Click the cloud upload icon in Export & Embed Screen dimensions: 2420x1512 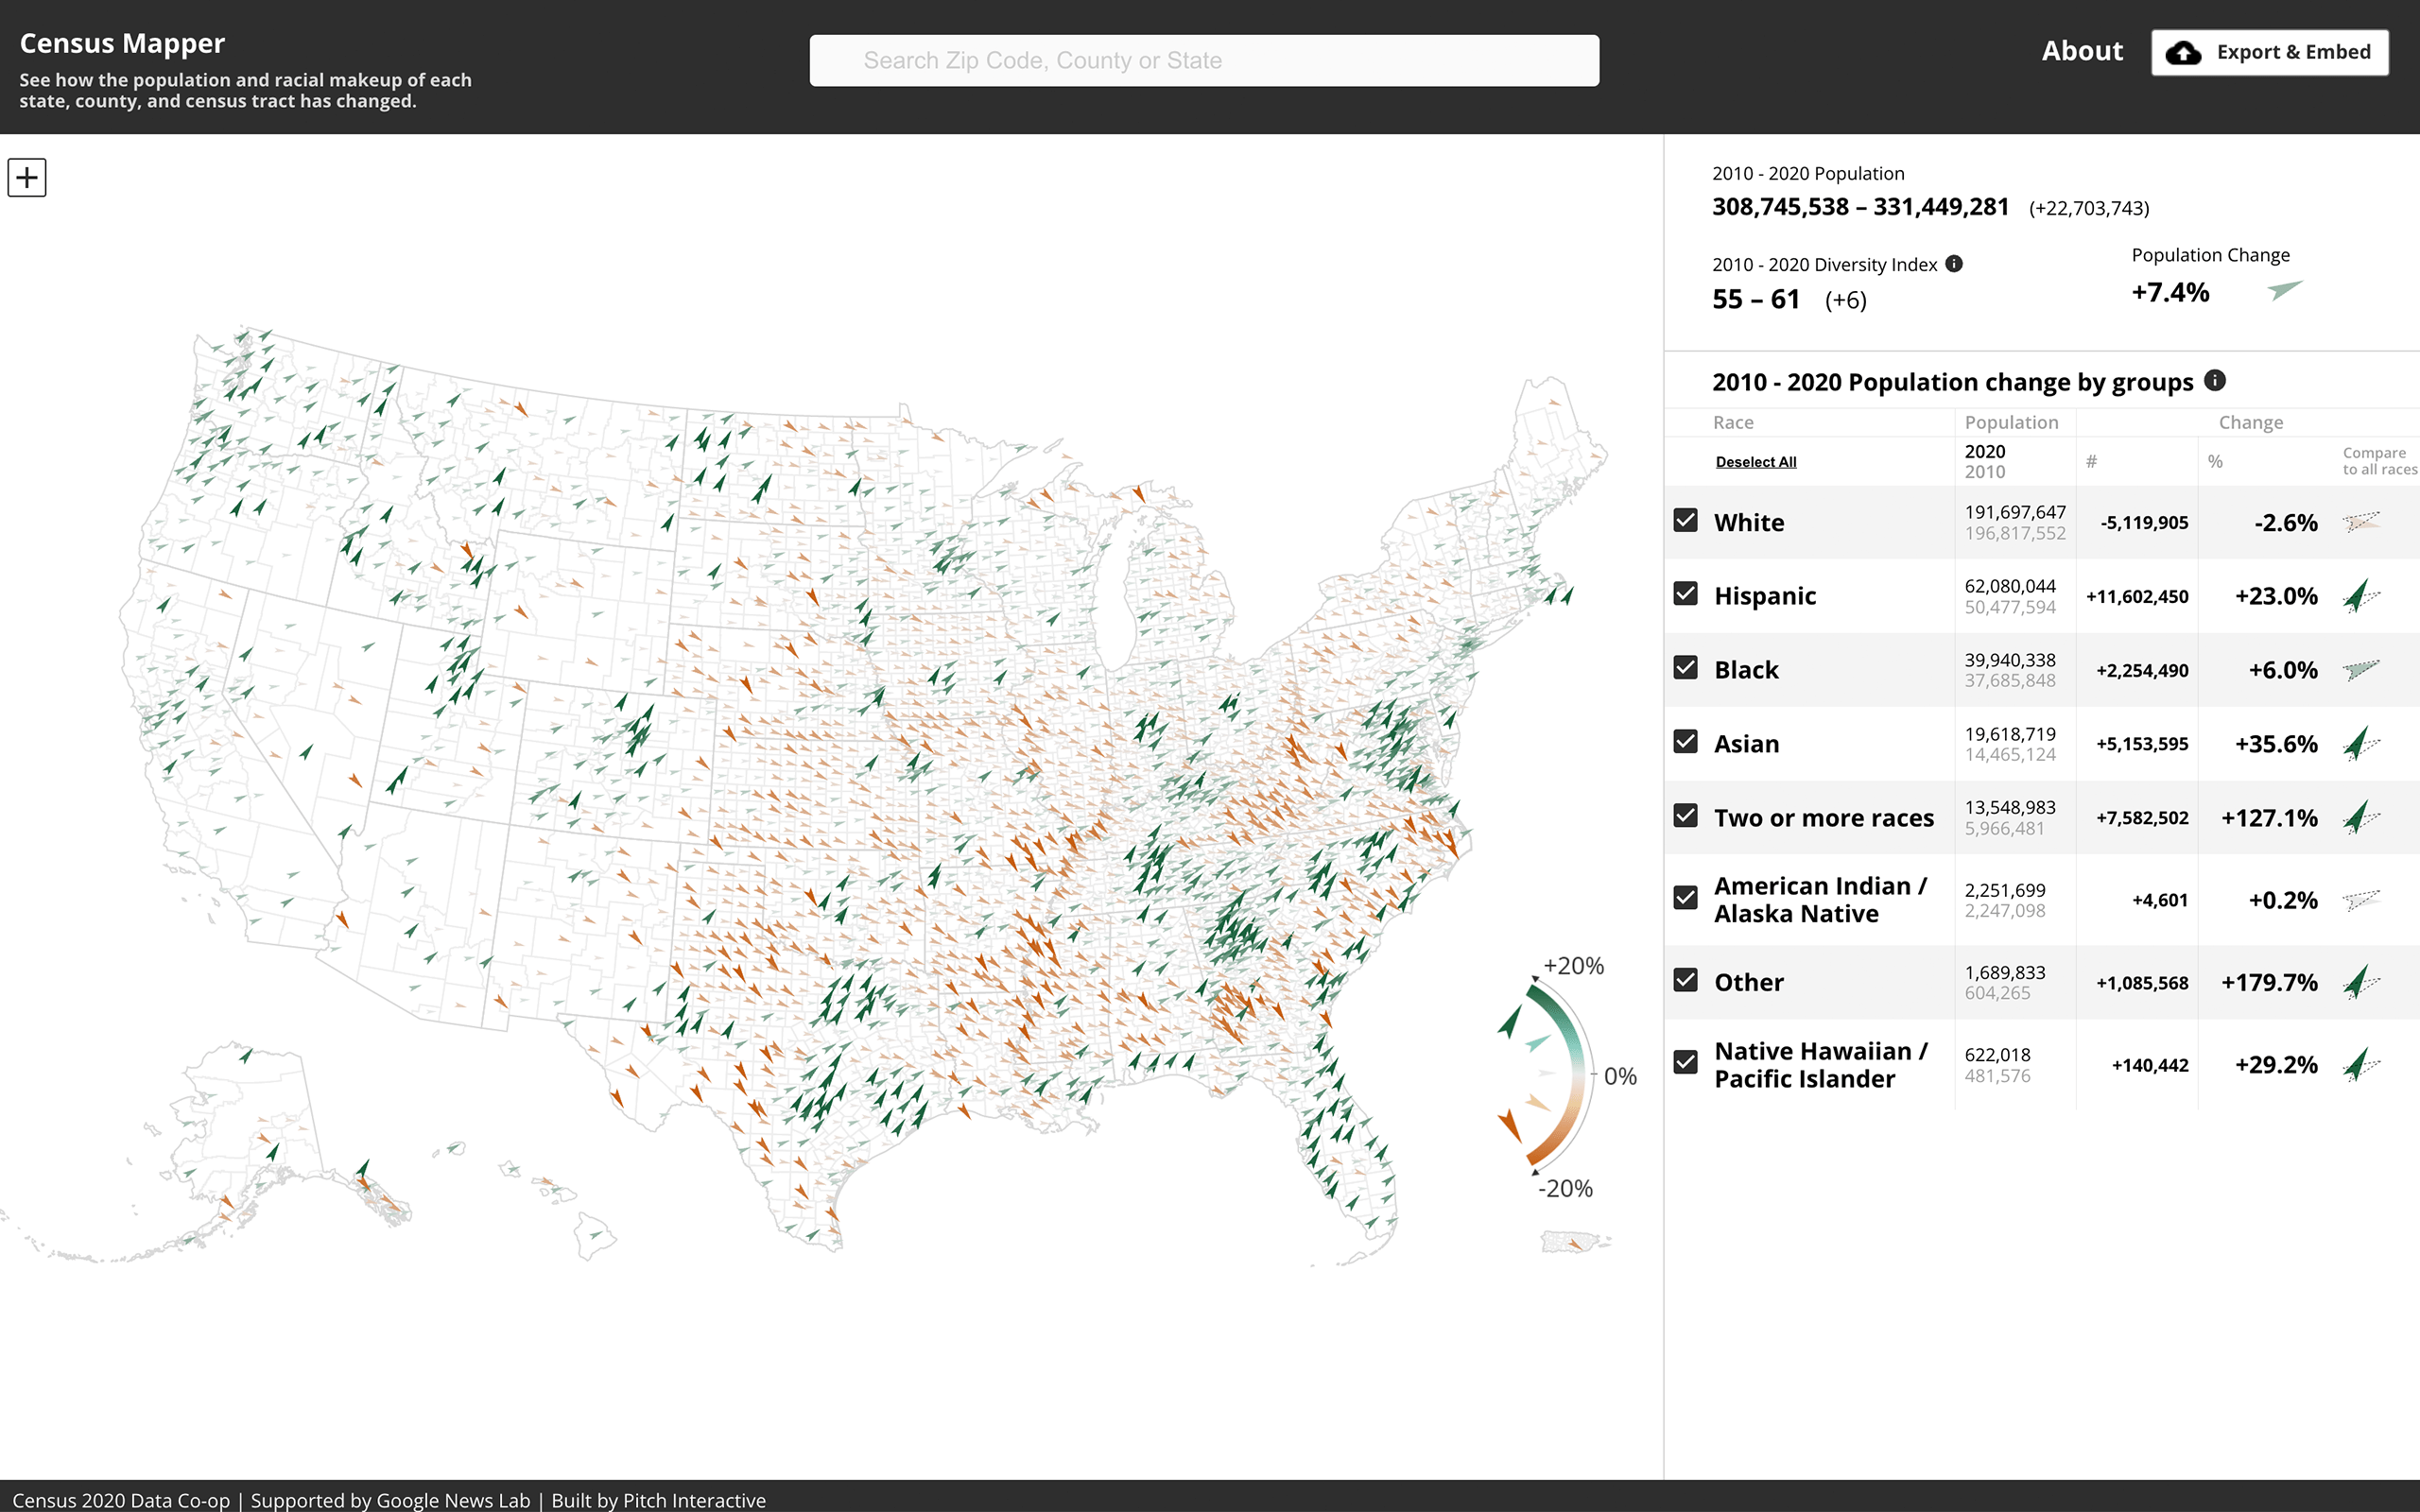(x=2183, y=53)
